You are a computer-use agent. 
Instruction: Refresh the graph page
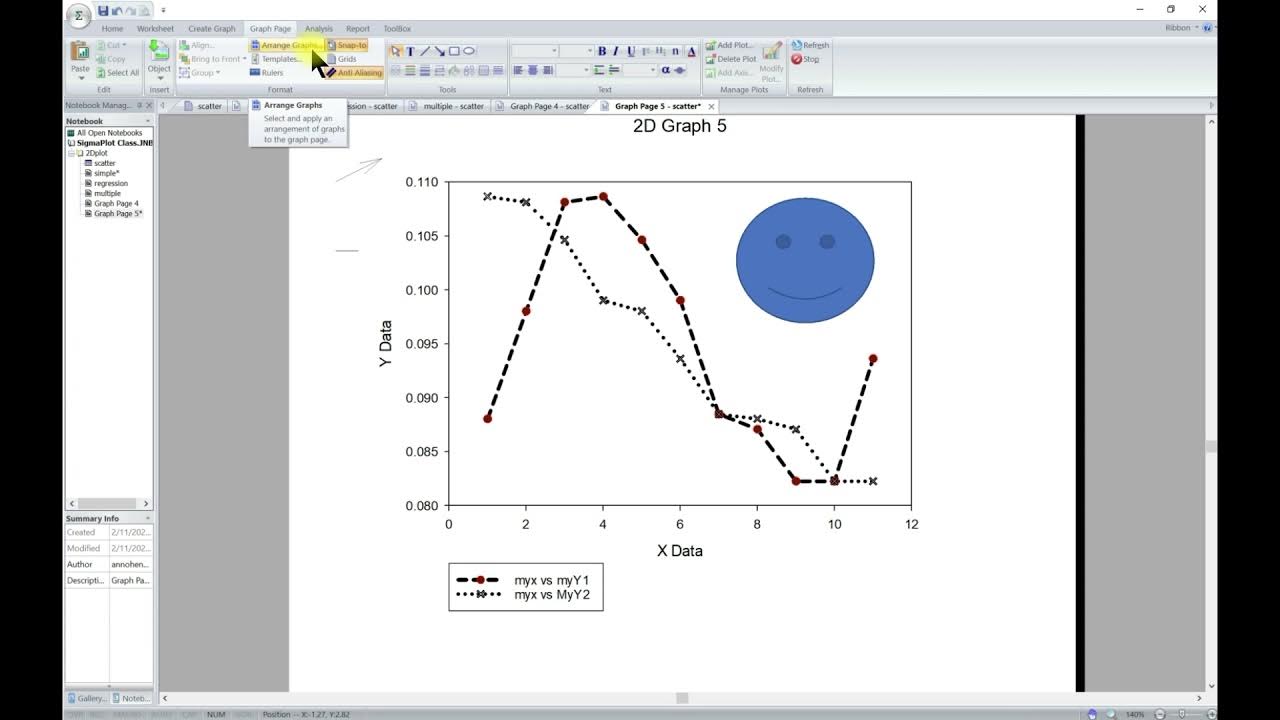(810, 45)
